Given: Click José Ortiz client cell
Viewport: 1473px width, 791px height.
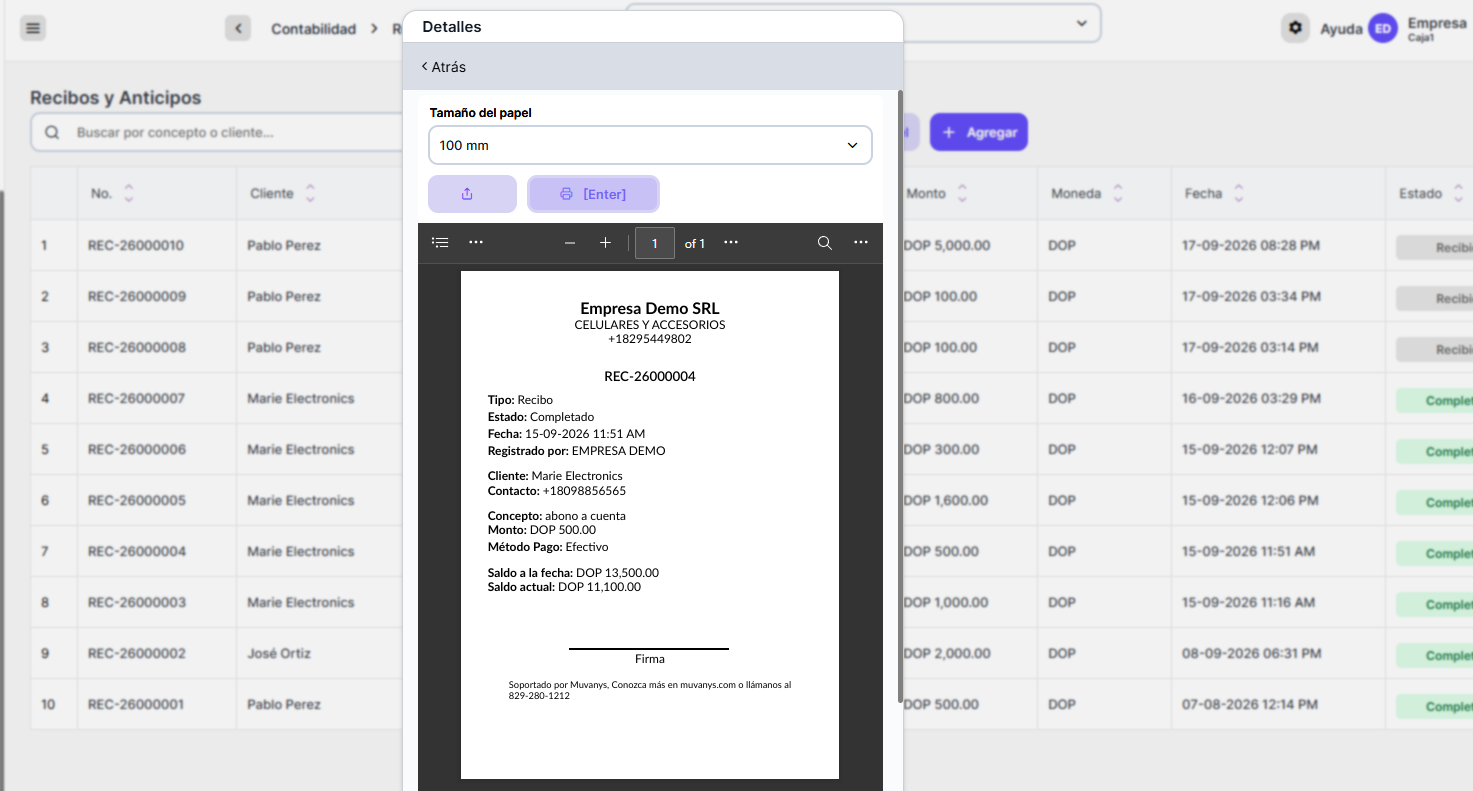Looking at the screenshot, I should 279,653.
